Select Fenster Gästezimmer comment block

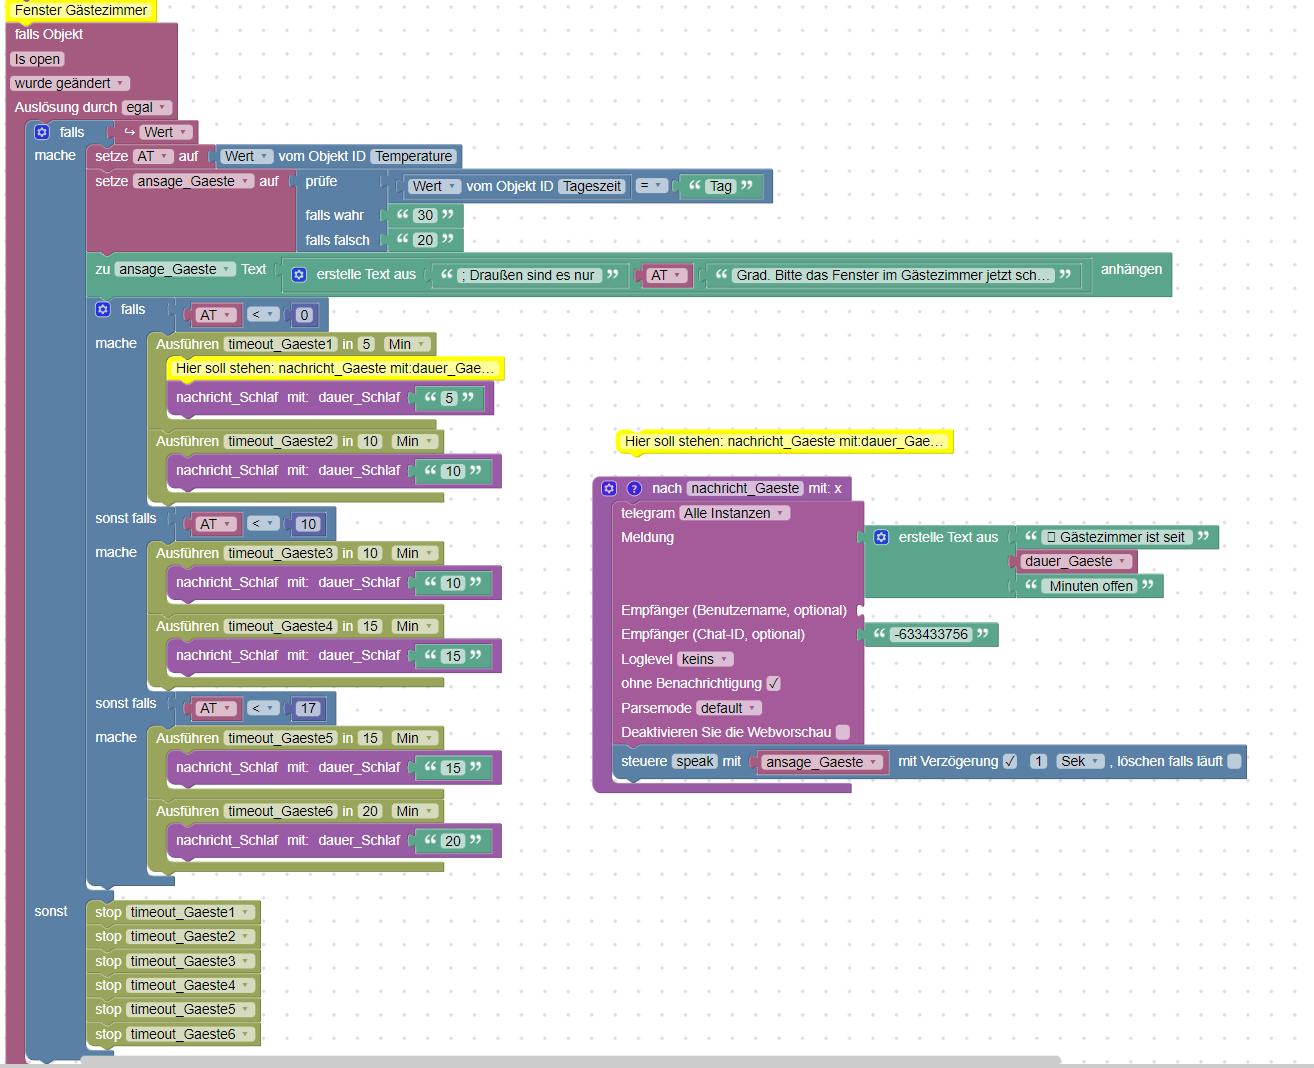(81, 10)
